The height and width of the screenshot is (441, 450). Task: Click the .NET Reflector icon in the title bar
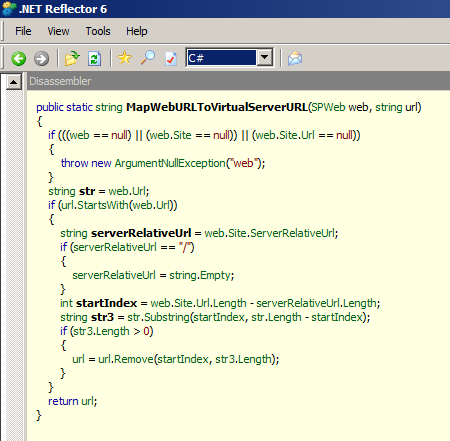[x=8, y=9]
